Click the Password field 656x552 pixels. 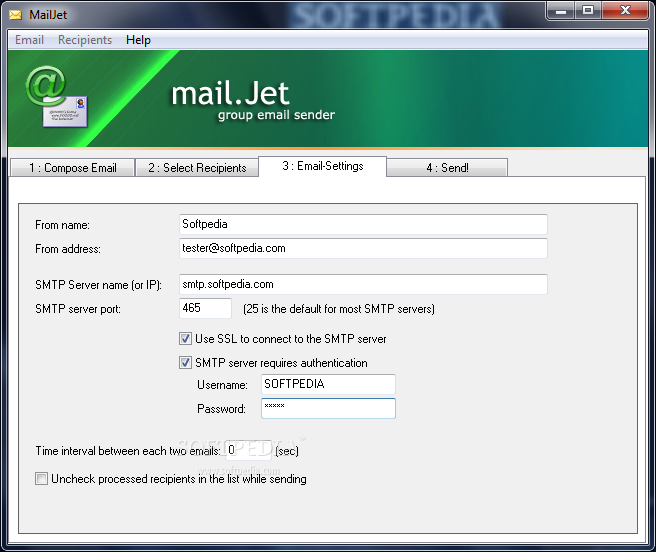328,408
